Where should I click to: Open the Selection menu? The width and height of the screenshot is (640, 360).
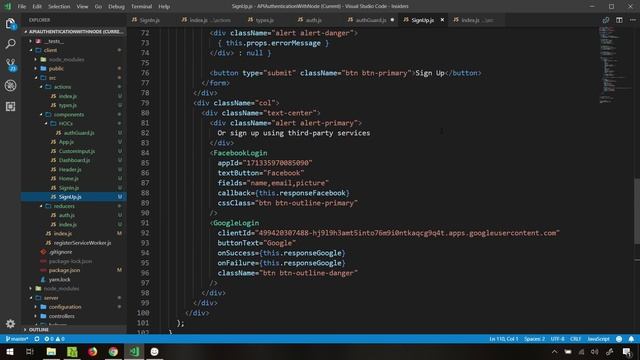tap(59, 7)
